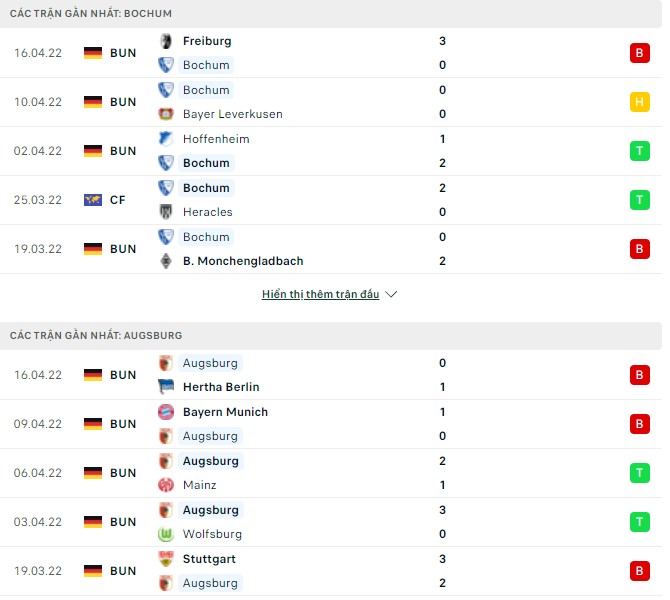Image resolution: width=670 pixels, height=600 pixels.
Task: Click the Bayer Leverkusen club crest
Action: pyautogui.click(x=166, y=114)
